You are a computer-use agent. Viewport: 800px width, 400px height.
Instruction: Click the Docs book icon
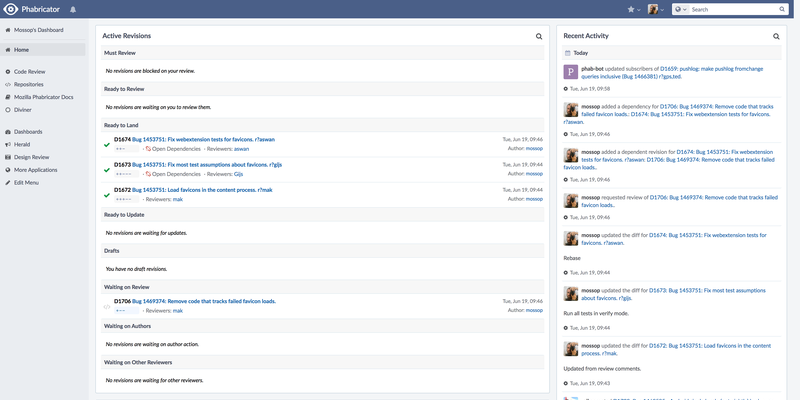tap(8, 97)
